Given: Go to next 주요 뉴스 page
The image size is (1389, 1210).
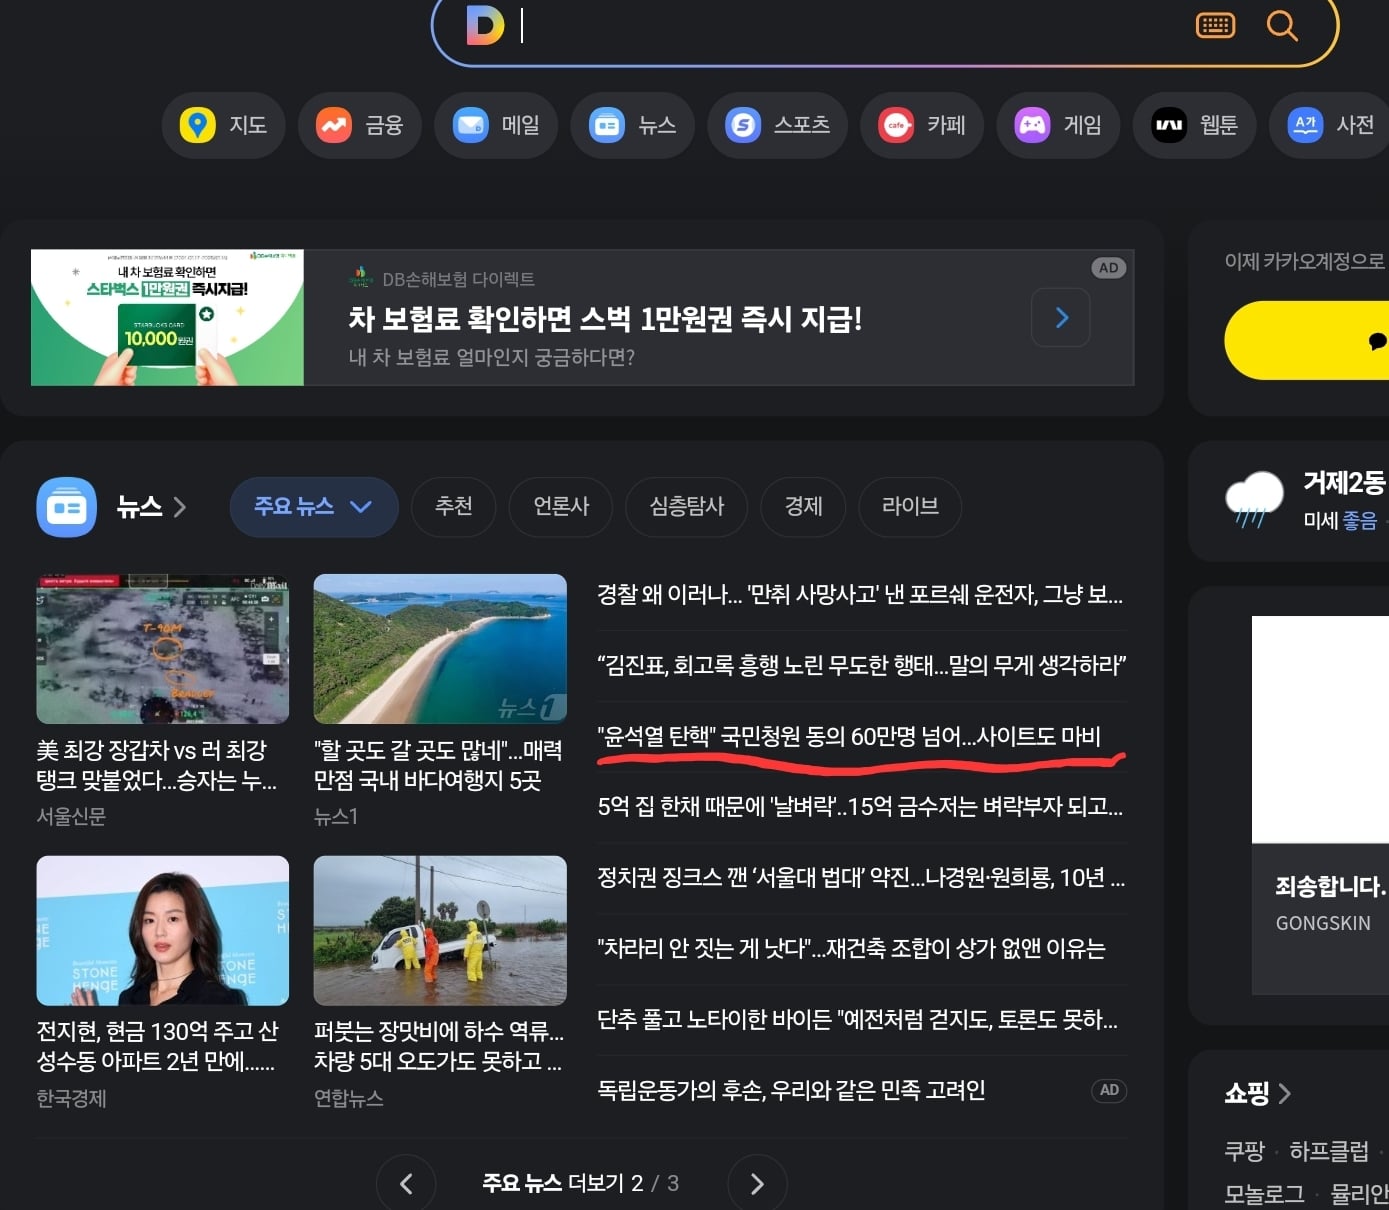Looking at the screenshot, I should (x=757, y=1184).
